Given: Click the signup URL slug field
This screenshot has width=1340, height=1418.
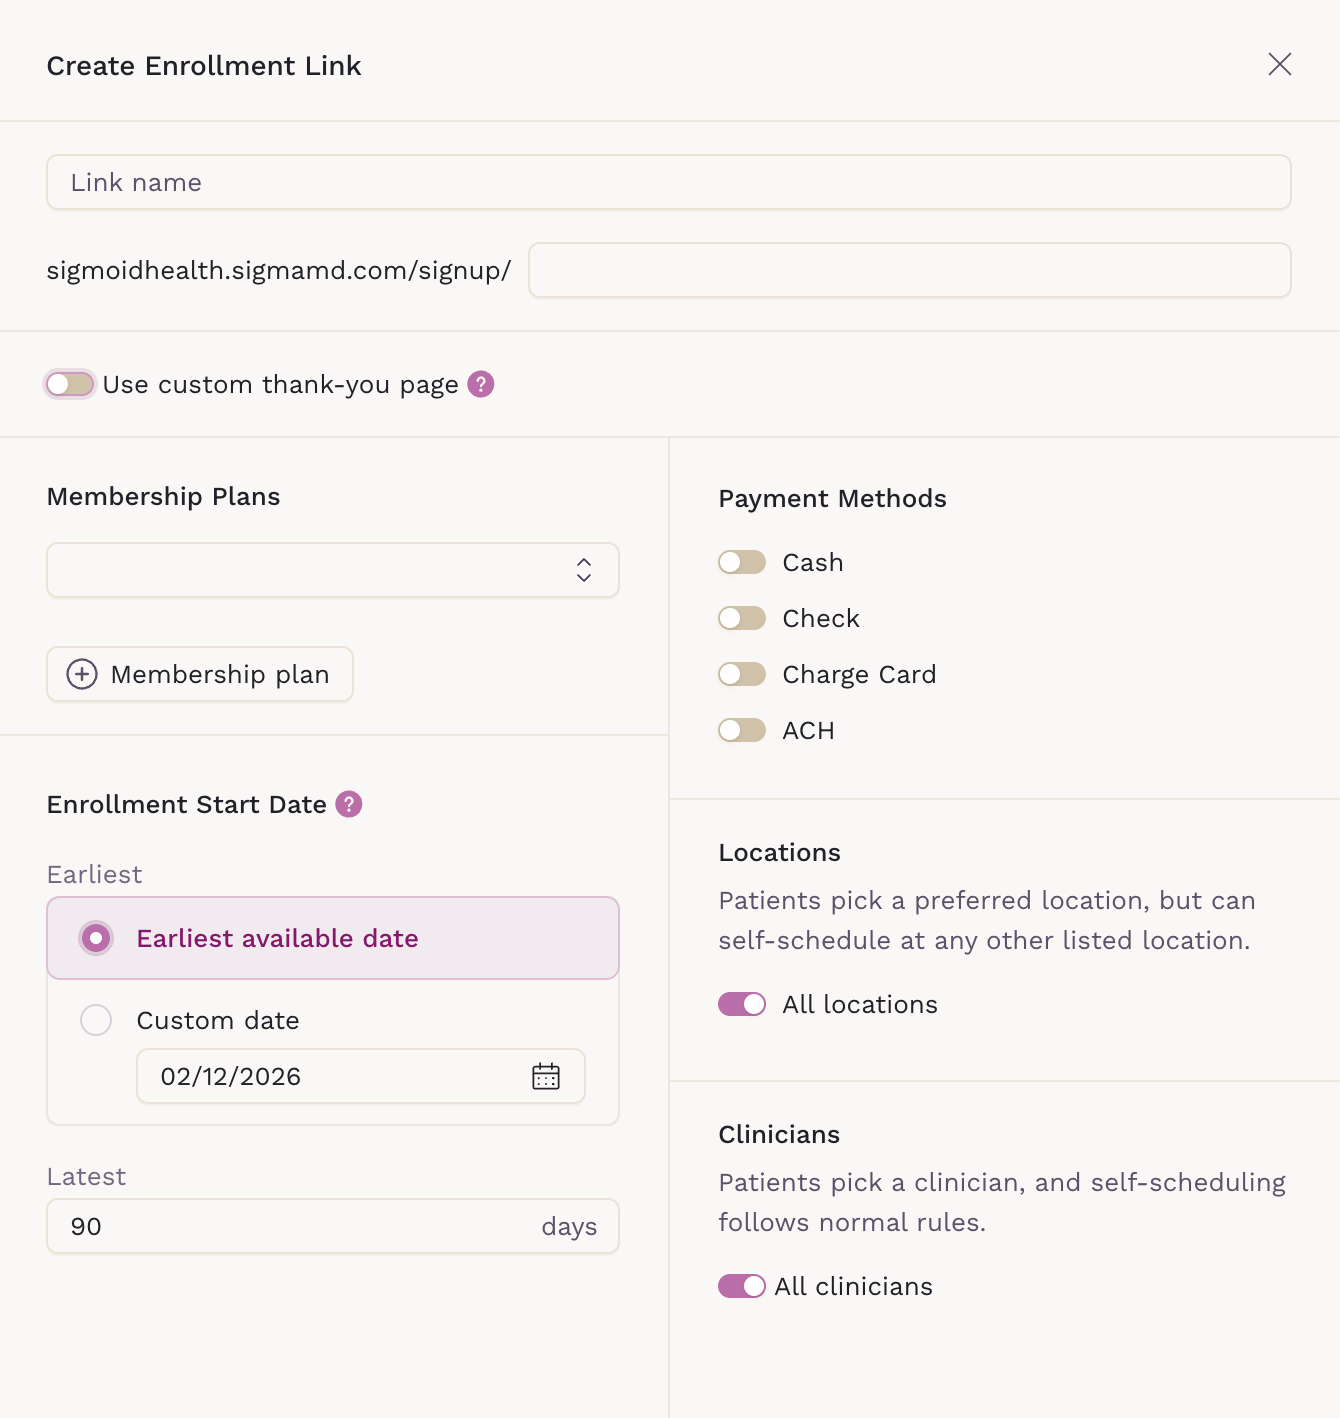Looking at the screenshot, I should click(909, 270).
